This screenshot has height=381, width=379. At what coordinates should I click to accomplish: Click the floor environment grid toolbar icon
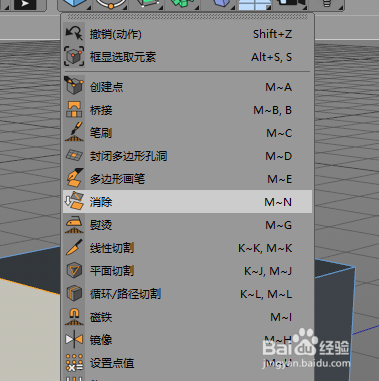pyautogui.click(x=254, y=4)
